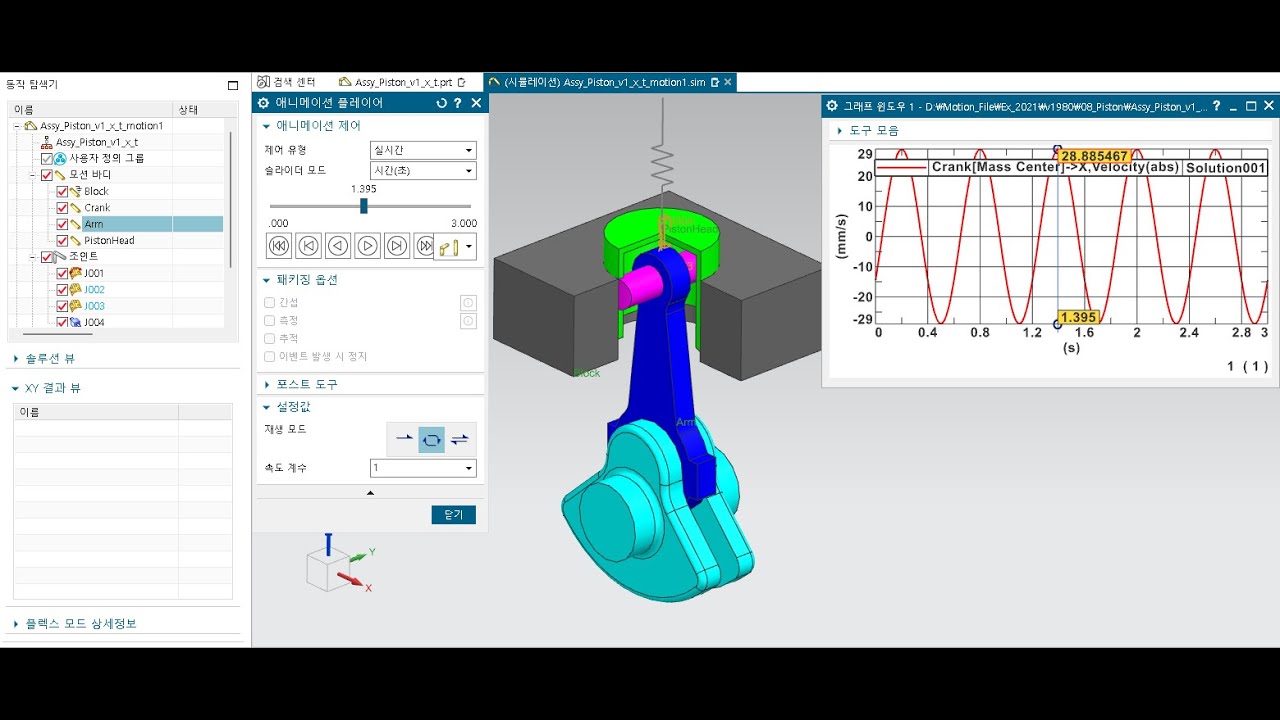Screen dimensions: 1280x720
Task: Rewind animation to the first frame
Action: pyautogui.click(x=279, y=245)
